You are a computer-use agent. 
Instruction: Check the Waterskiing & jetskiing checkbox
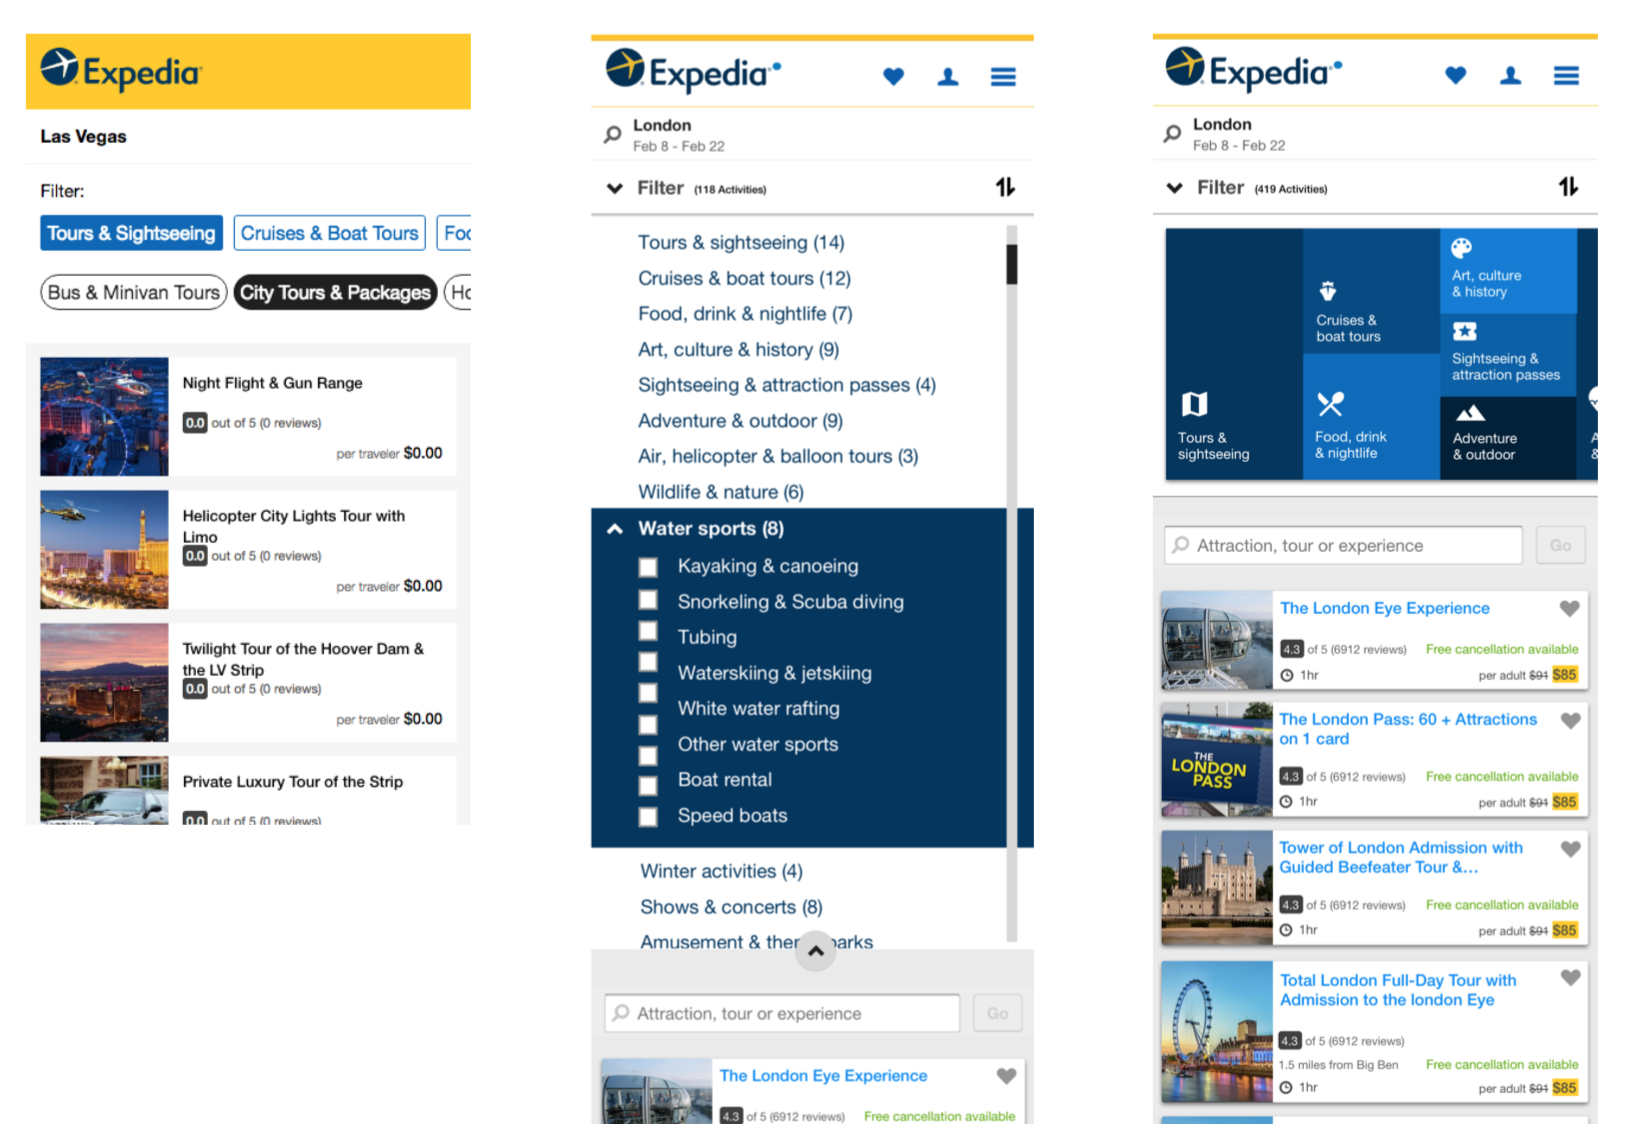coord(648,662)
